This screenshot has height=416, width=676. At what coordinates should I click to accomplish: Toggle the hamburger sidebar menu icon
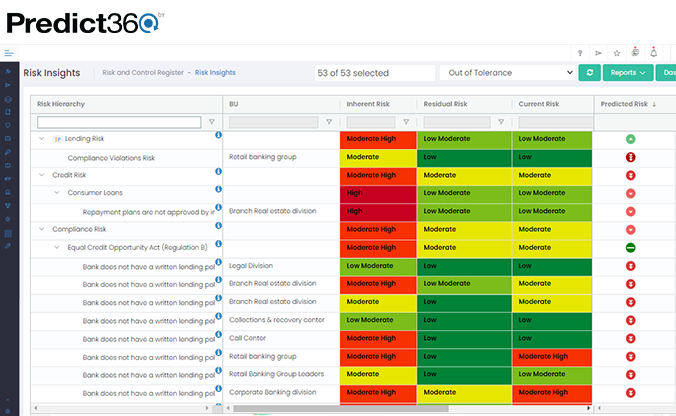pyautogui.click(x=9, y=53)
